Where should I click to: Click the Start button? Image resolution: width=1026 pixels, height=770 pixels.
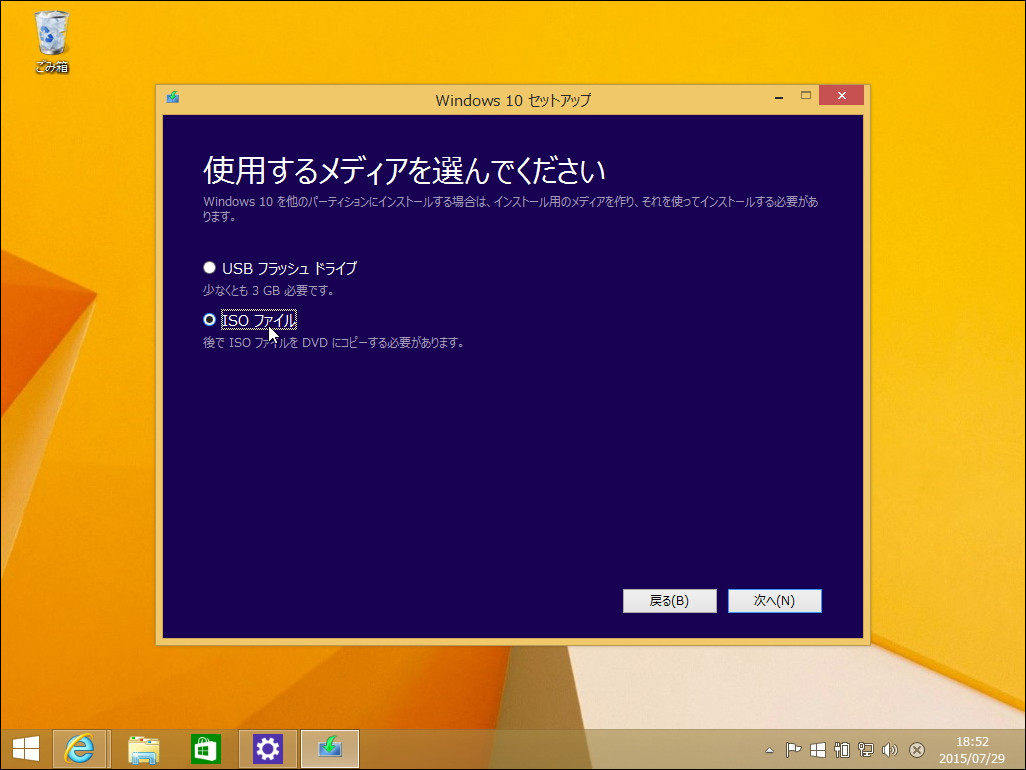(26, 748)
